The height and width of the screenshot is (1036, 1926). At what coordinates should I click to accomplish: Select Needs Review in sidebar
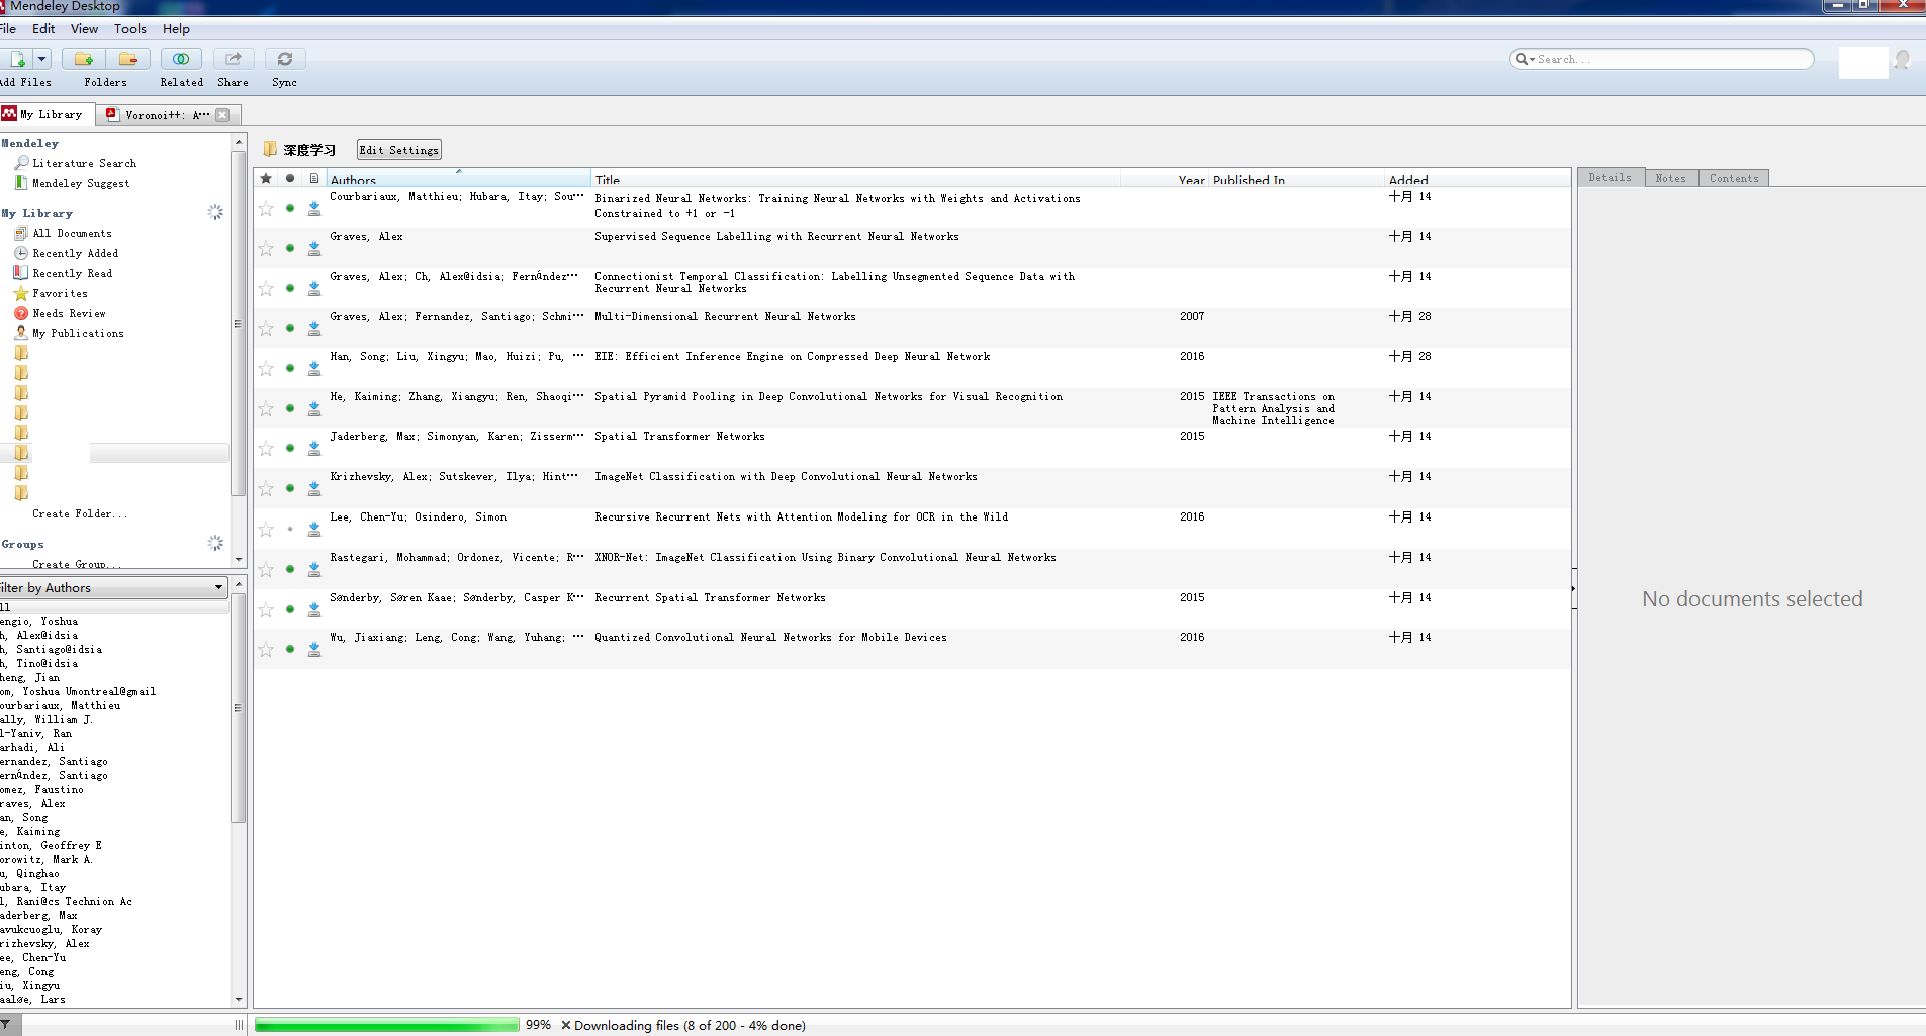click(x=68, y=313)
